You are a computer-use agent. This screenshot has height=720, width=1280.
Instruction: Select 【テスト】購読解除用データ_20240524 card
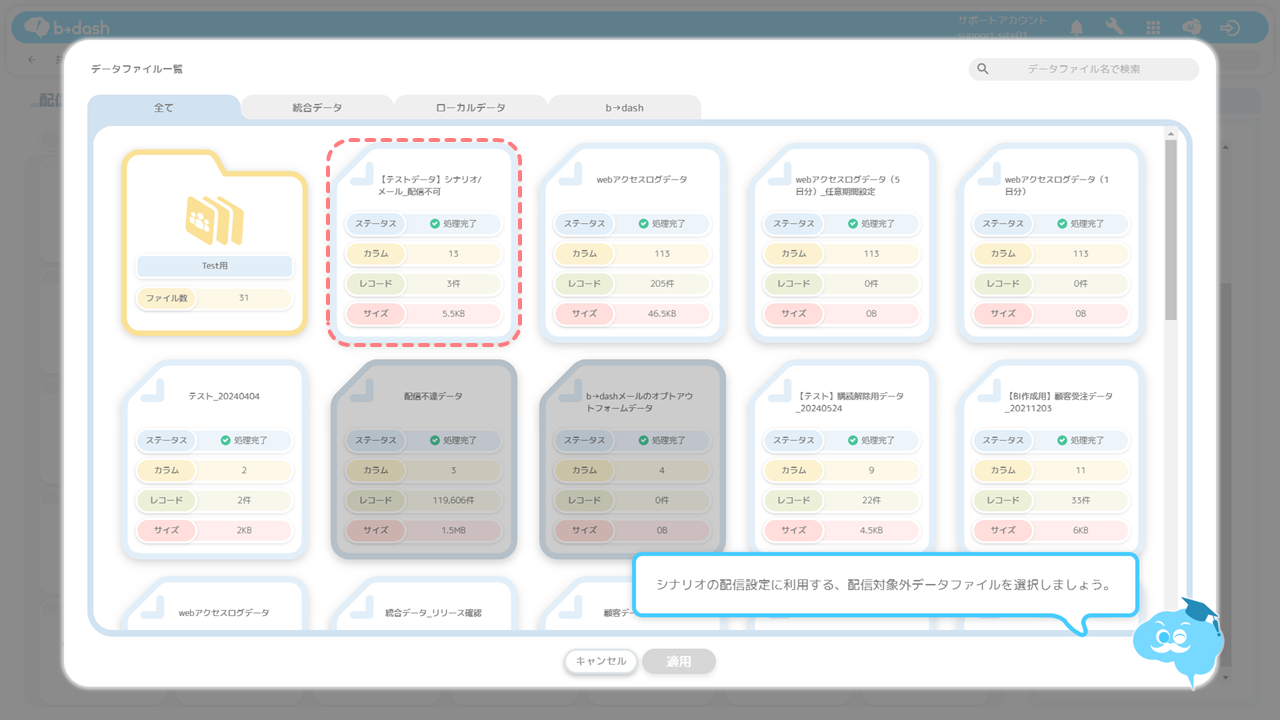[x=842, y=459]
